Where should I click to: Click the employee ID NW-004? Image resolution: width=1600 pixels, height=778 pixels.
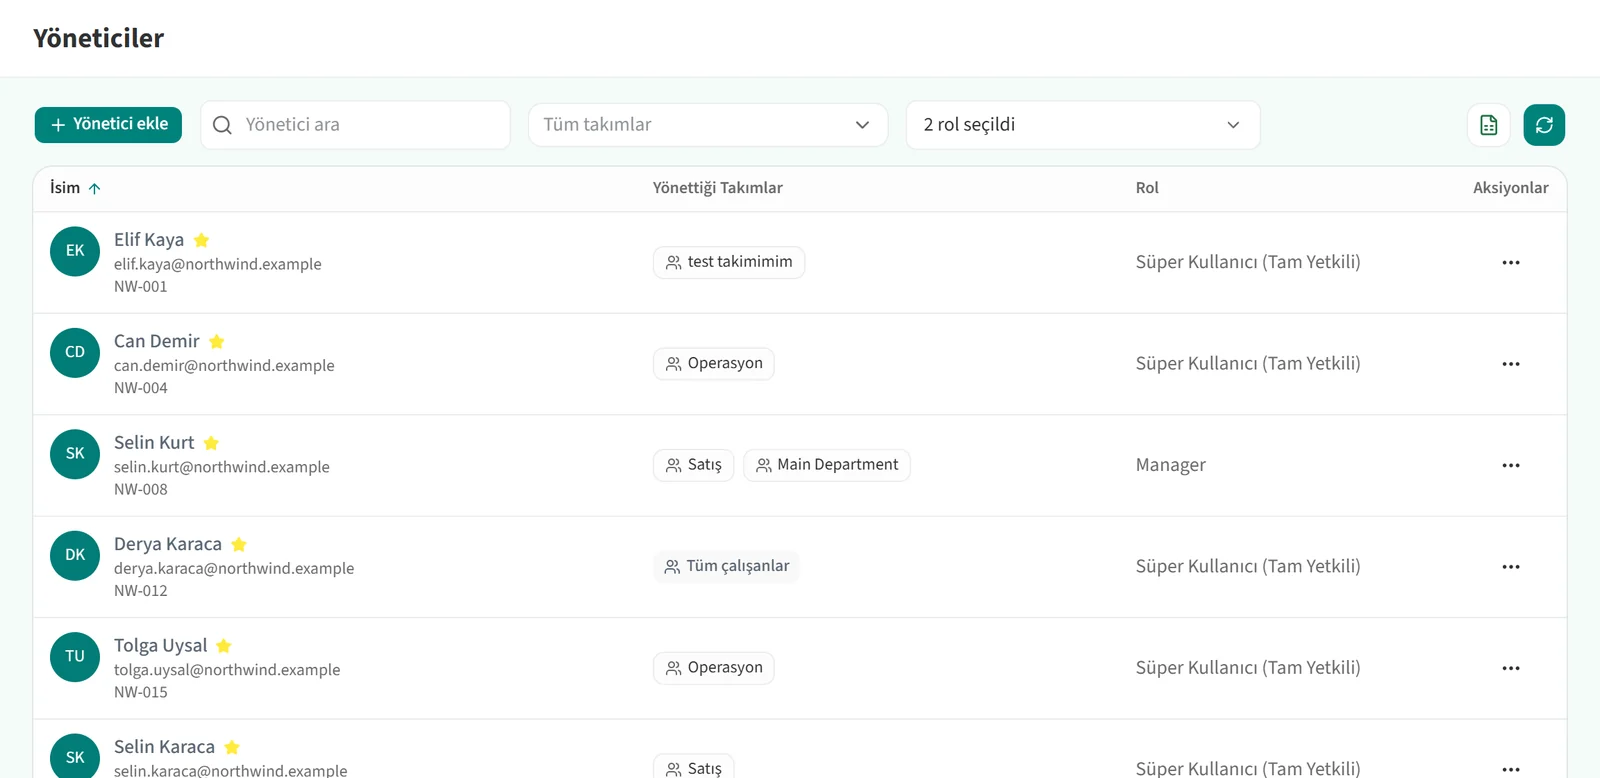coord(141,388)
